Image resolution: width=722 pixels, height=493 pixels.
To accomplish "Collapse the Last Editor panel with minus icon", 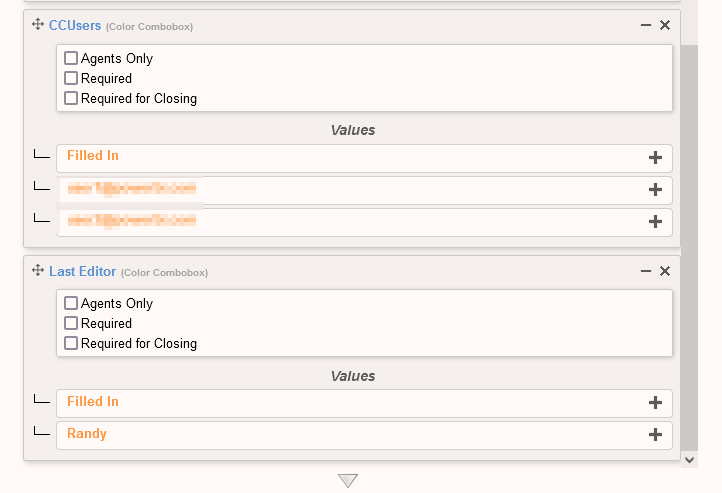I will point(646,271).
